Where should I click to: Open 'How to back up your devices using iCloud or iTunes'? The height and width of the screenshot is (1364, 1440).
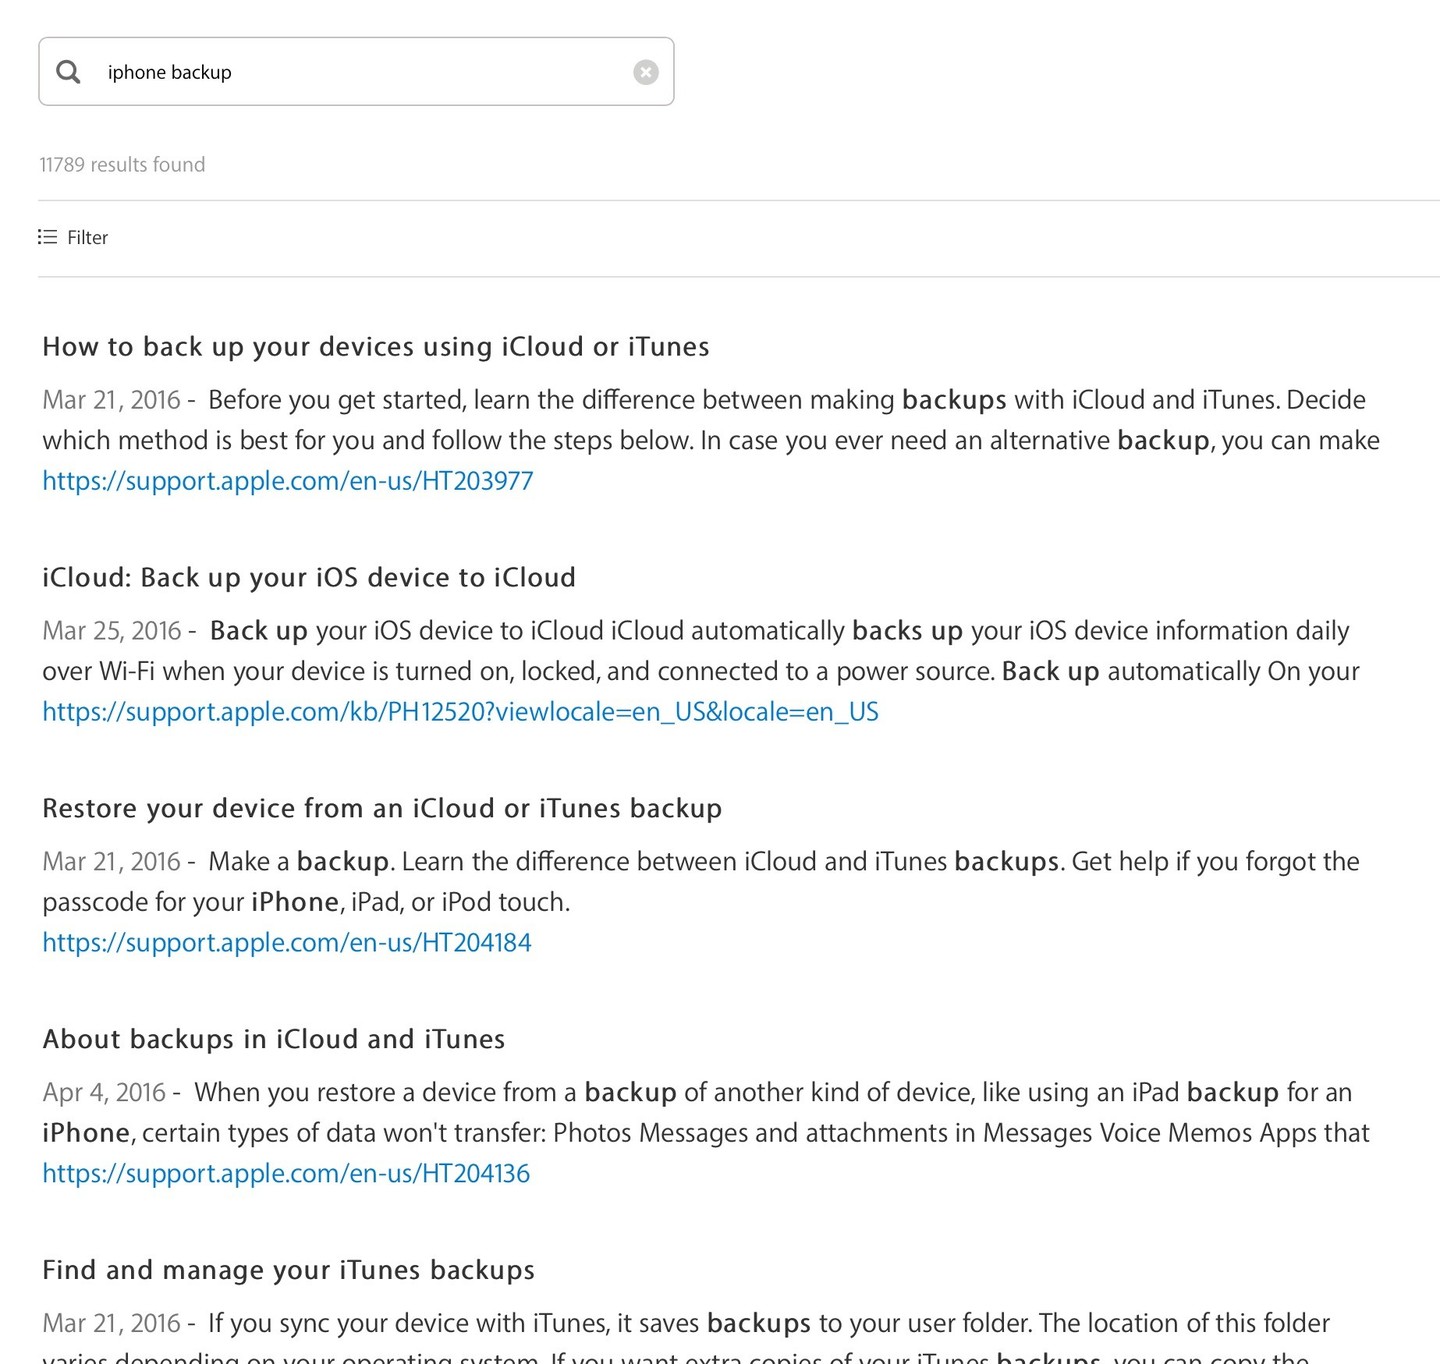tap(375, 346)
